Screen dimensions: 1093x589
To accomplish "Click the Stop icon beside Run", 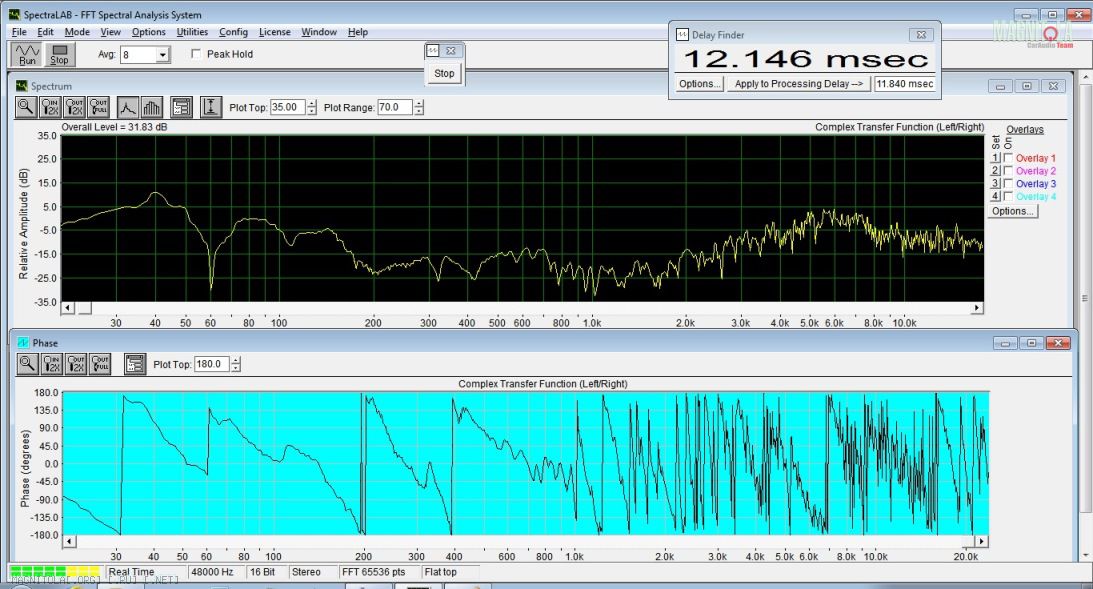I will click(59, 54).
